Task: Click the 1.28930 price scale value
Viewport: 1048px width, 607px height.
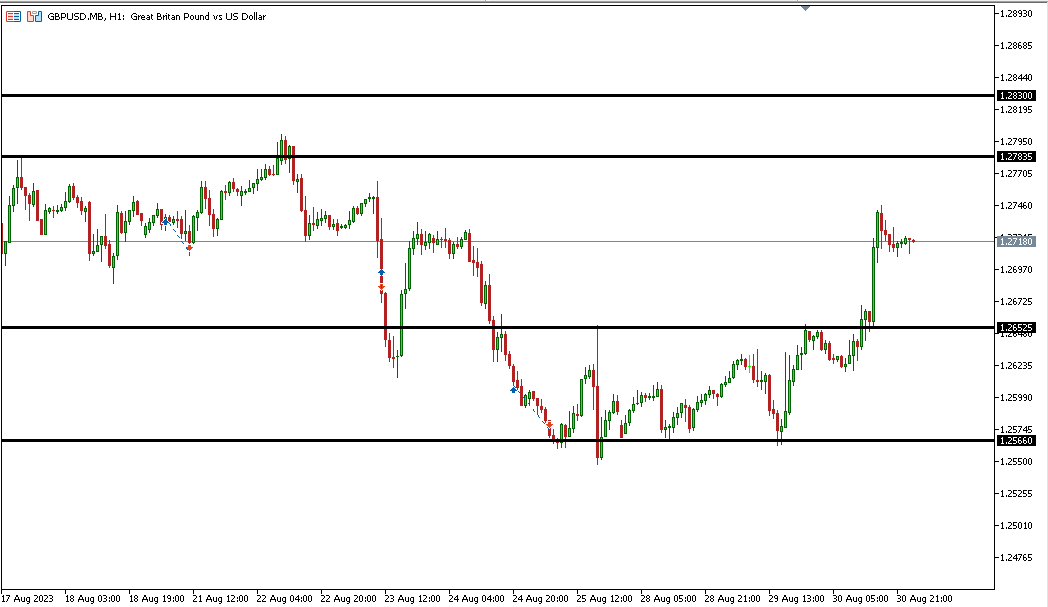Action: (1016, 13)
